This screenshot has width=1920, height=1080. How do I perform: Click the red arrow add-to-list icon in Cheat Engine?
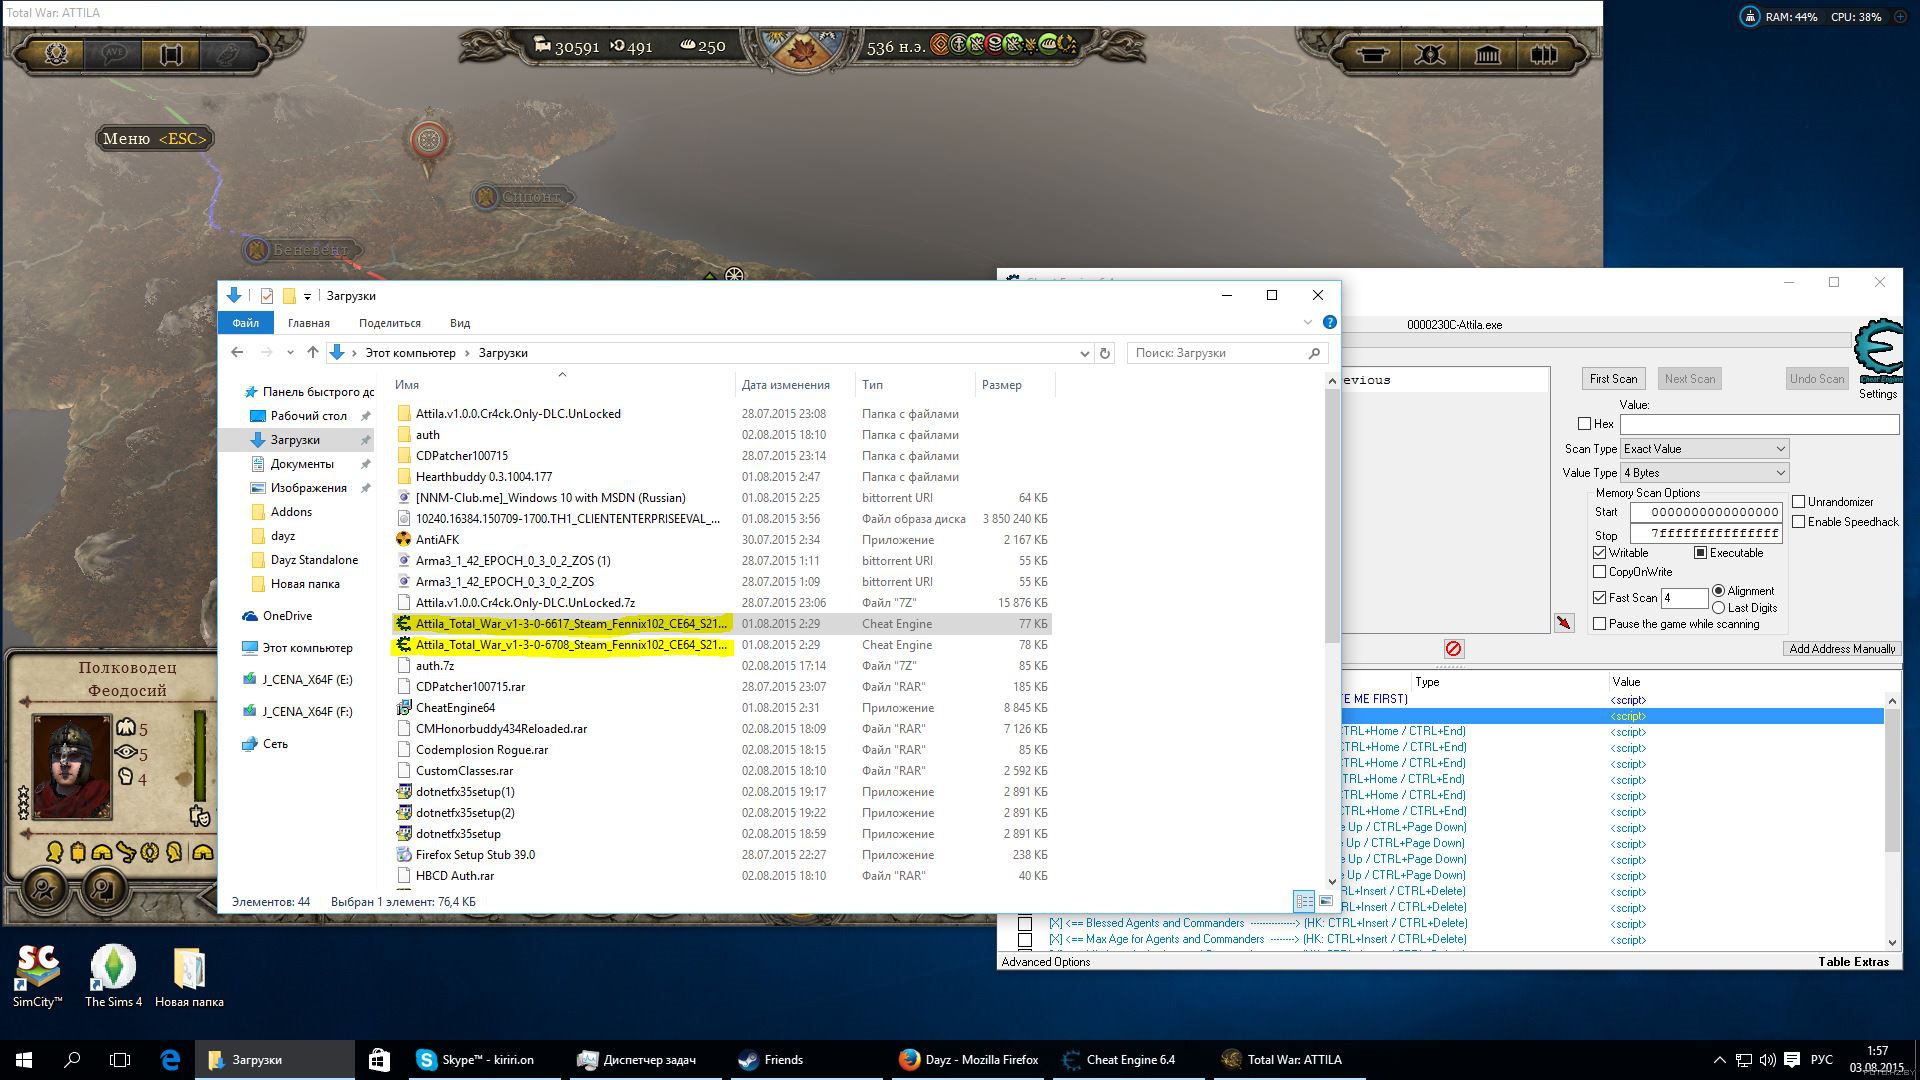[x=1564, y=623]
